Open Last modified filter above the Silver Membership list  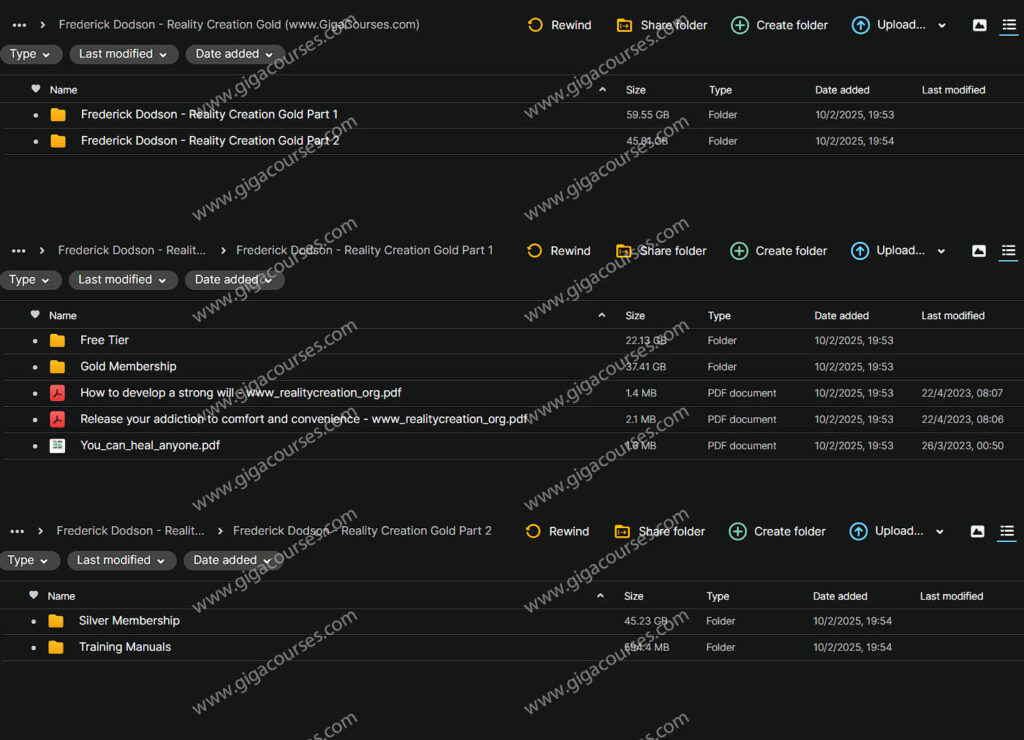[121, 560]
